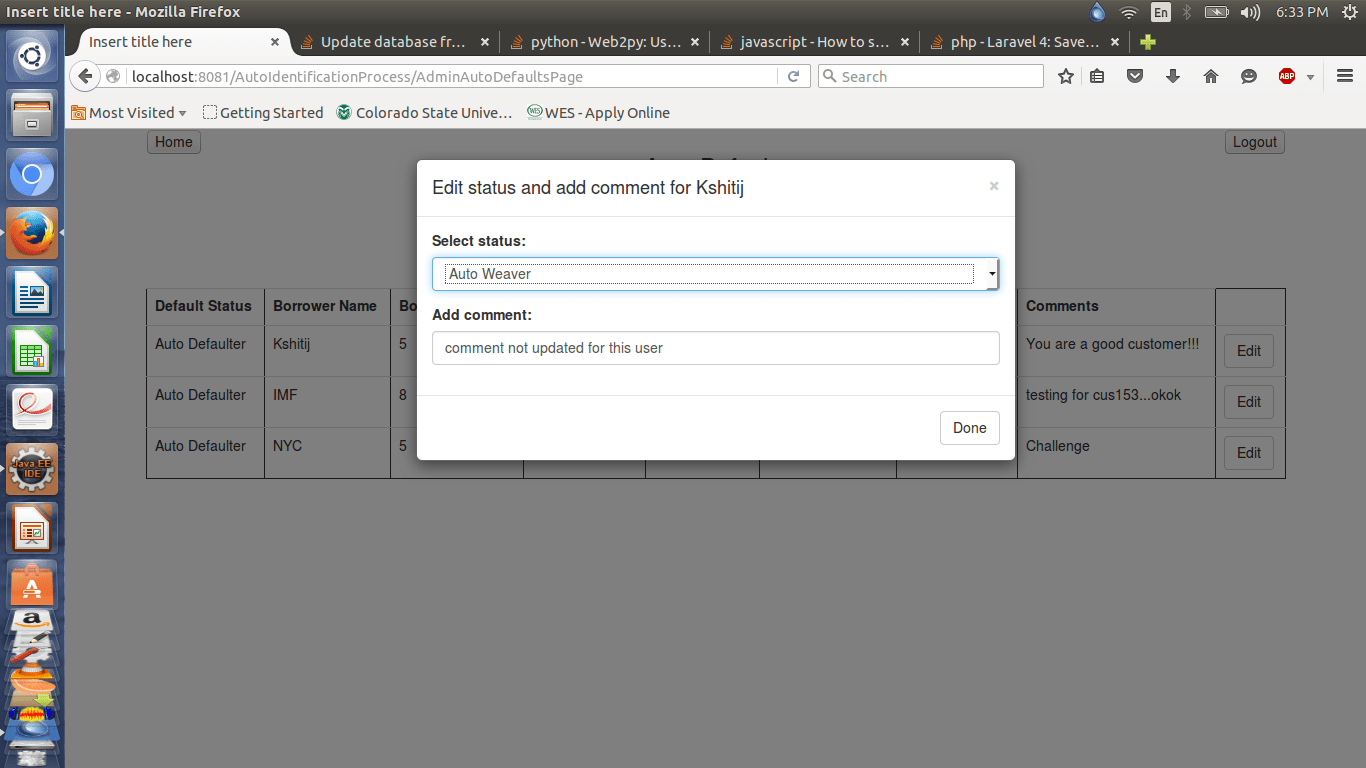Launch LibreOffice Calc from the dock
The height and width of the screenshot is (768, 1366).
click(31, 351)
